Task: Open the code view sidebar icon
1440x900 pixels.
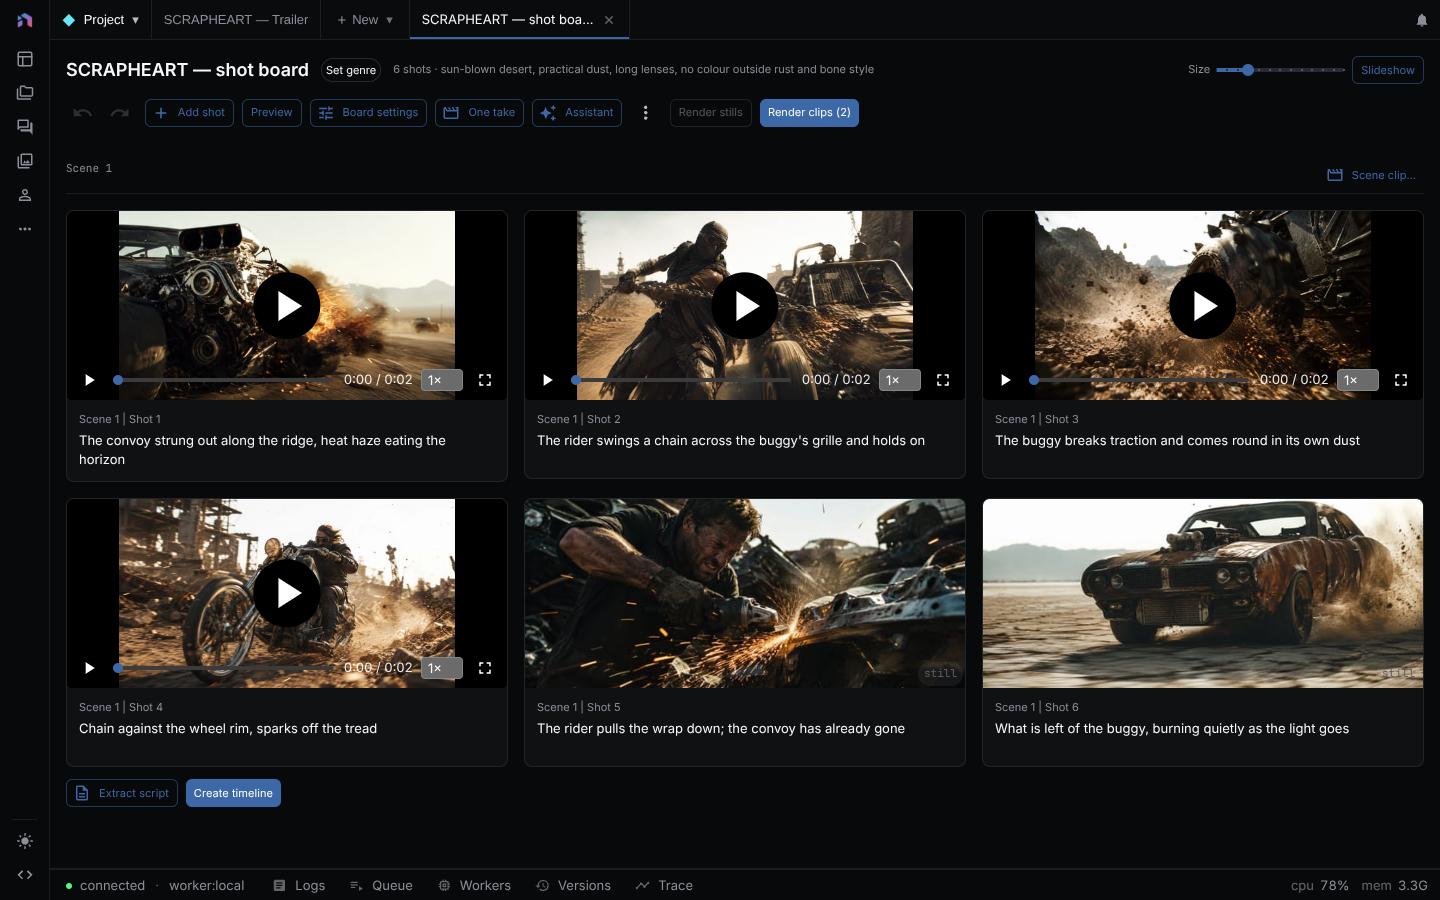Action: click(25, 875)
